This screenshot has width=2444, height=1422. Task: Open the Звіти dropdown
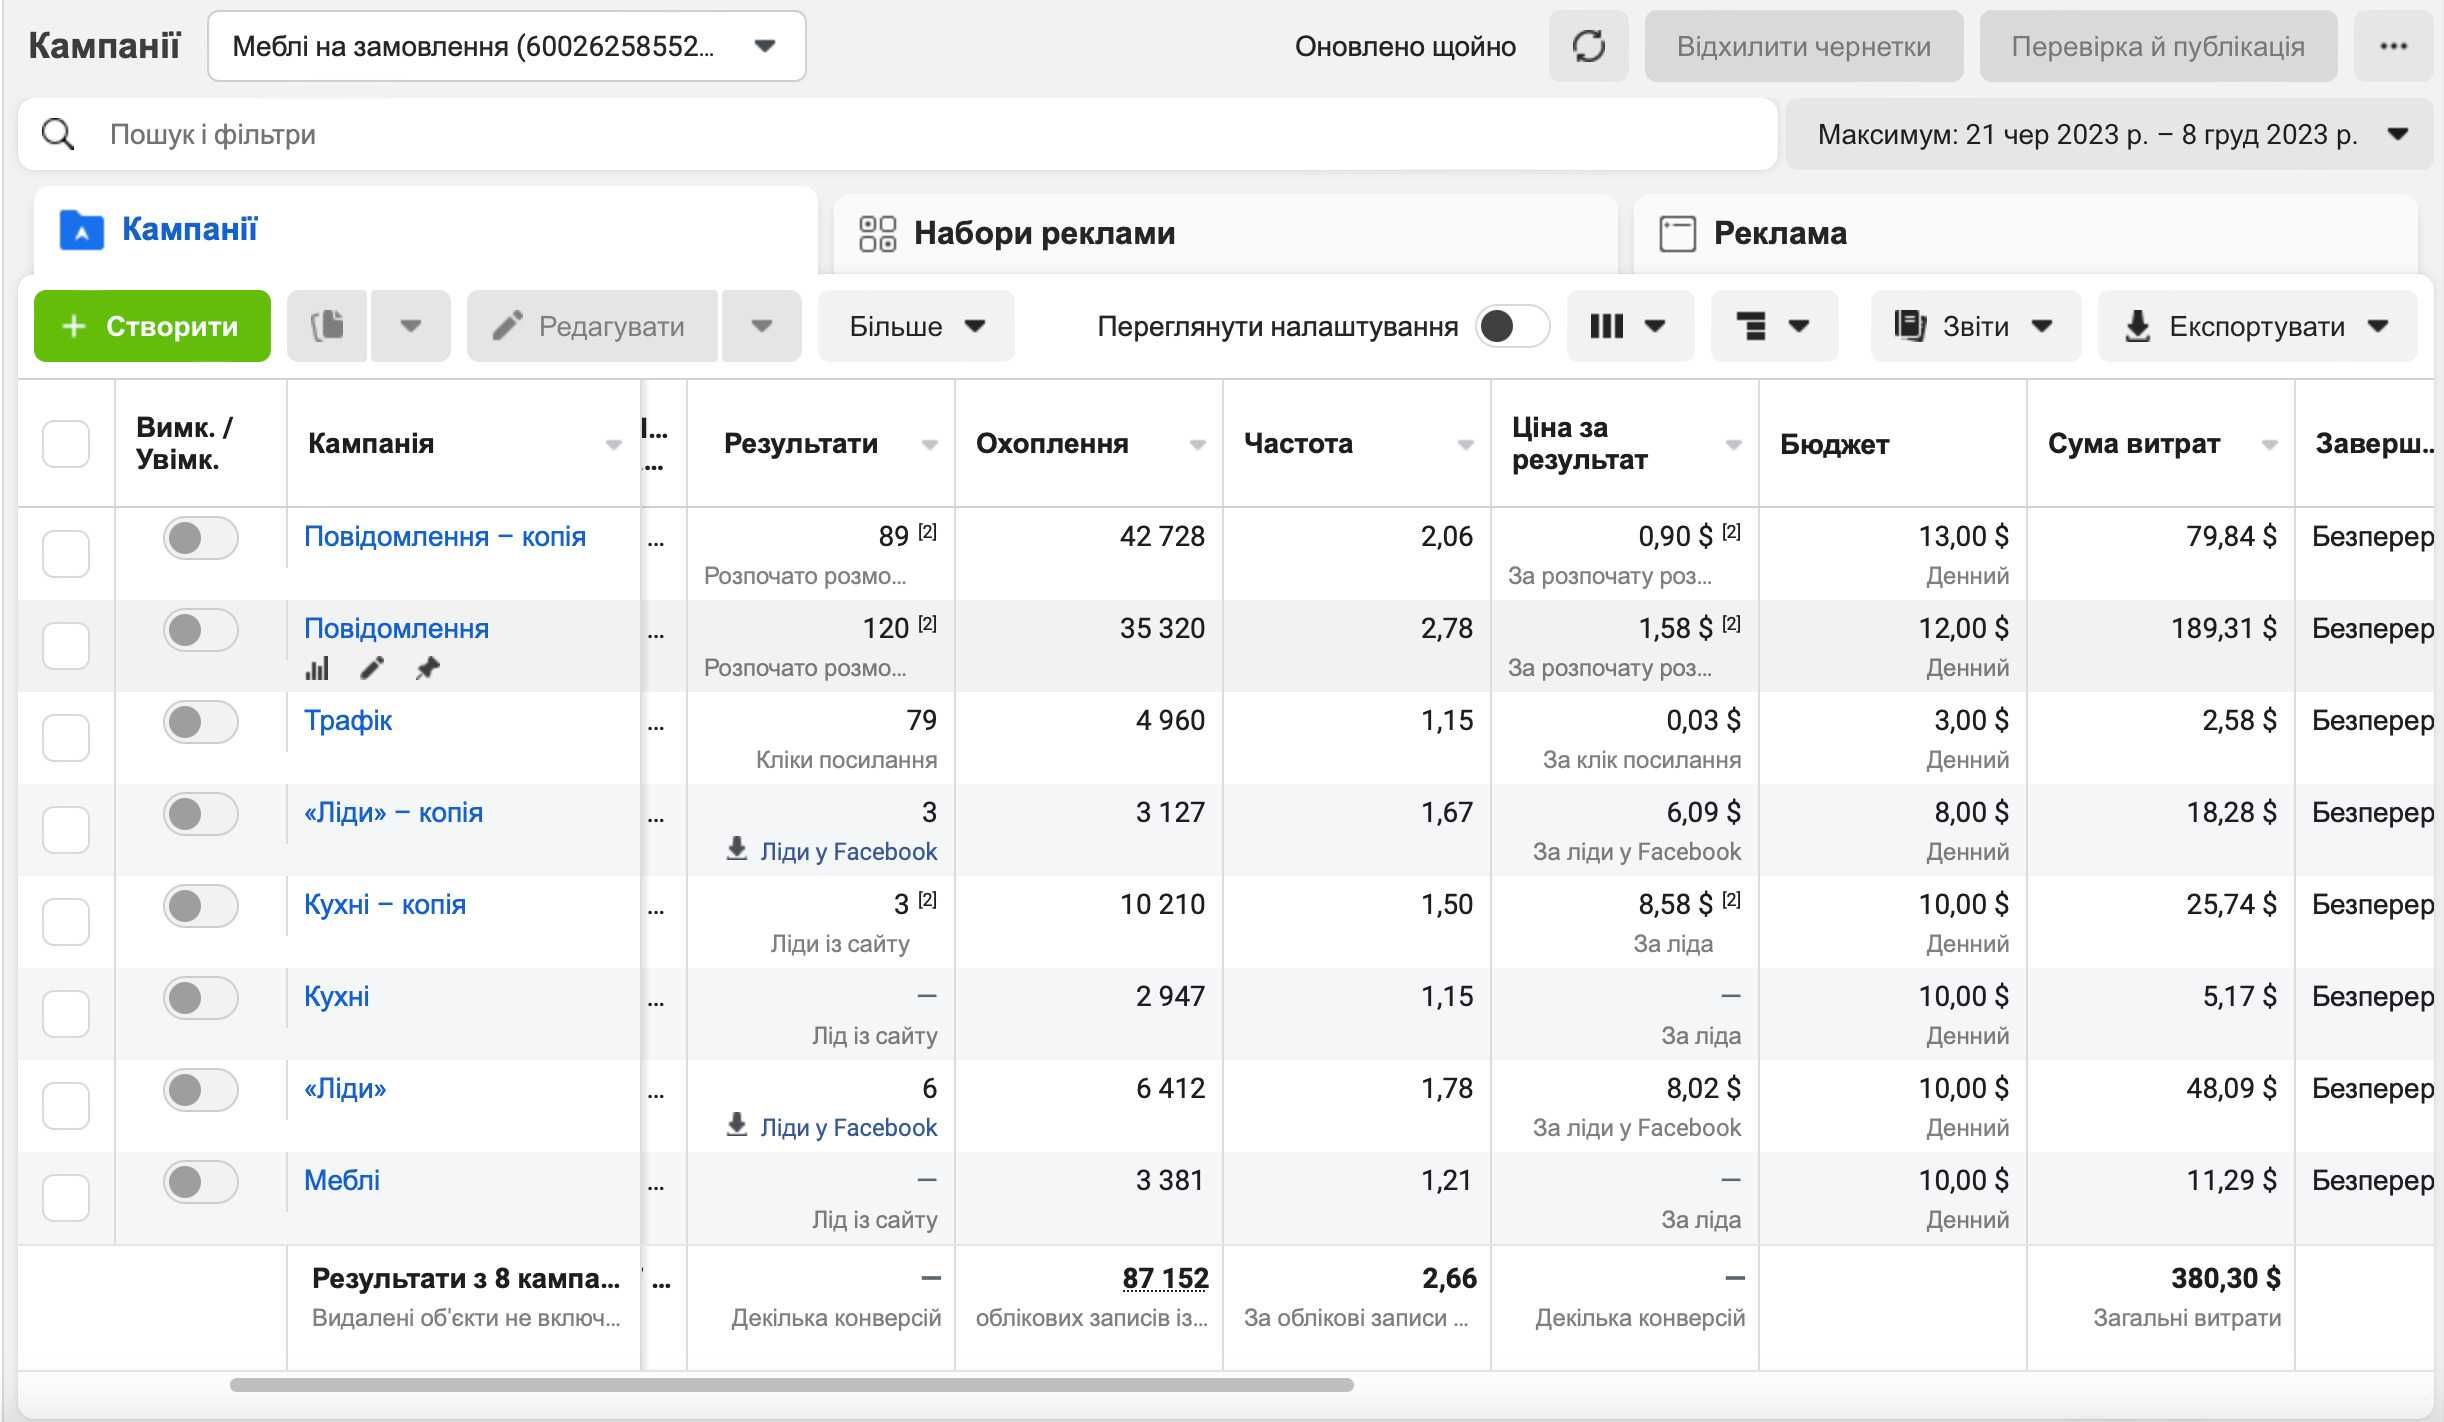(x=1976, y=326)
